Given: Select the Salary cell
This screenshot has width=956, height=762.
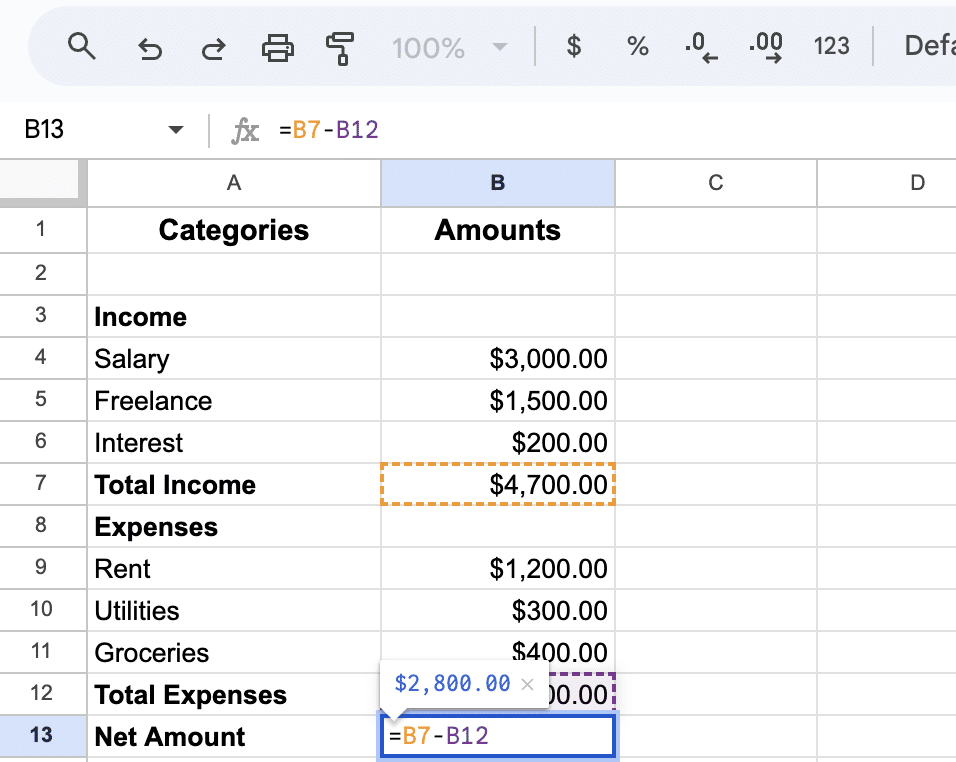Looking at the screenshot, I should click(234, 358).
